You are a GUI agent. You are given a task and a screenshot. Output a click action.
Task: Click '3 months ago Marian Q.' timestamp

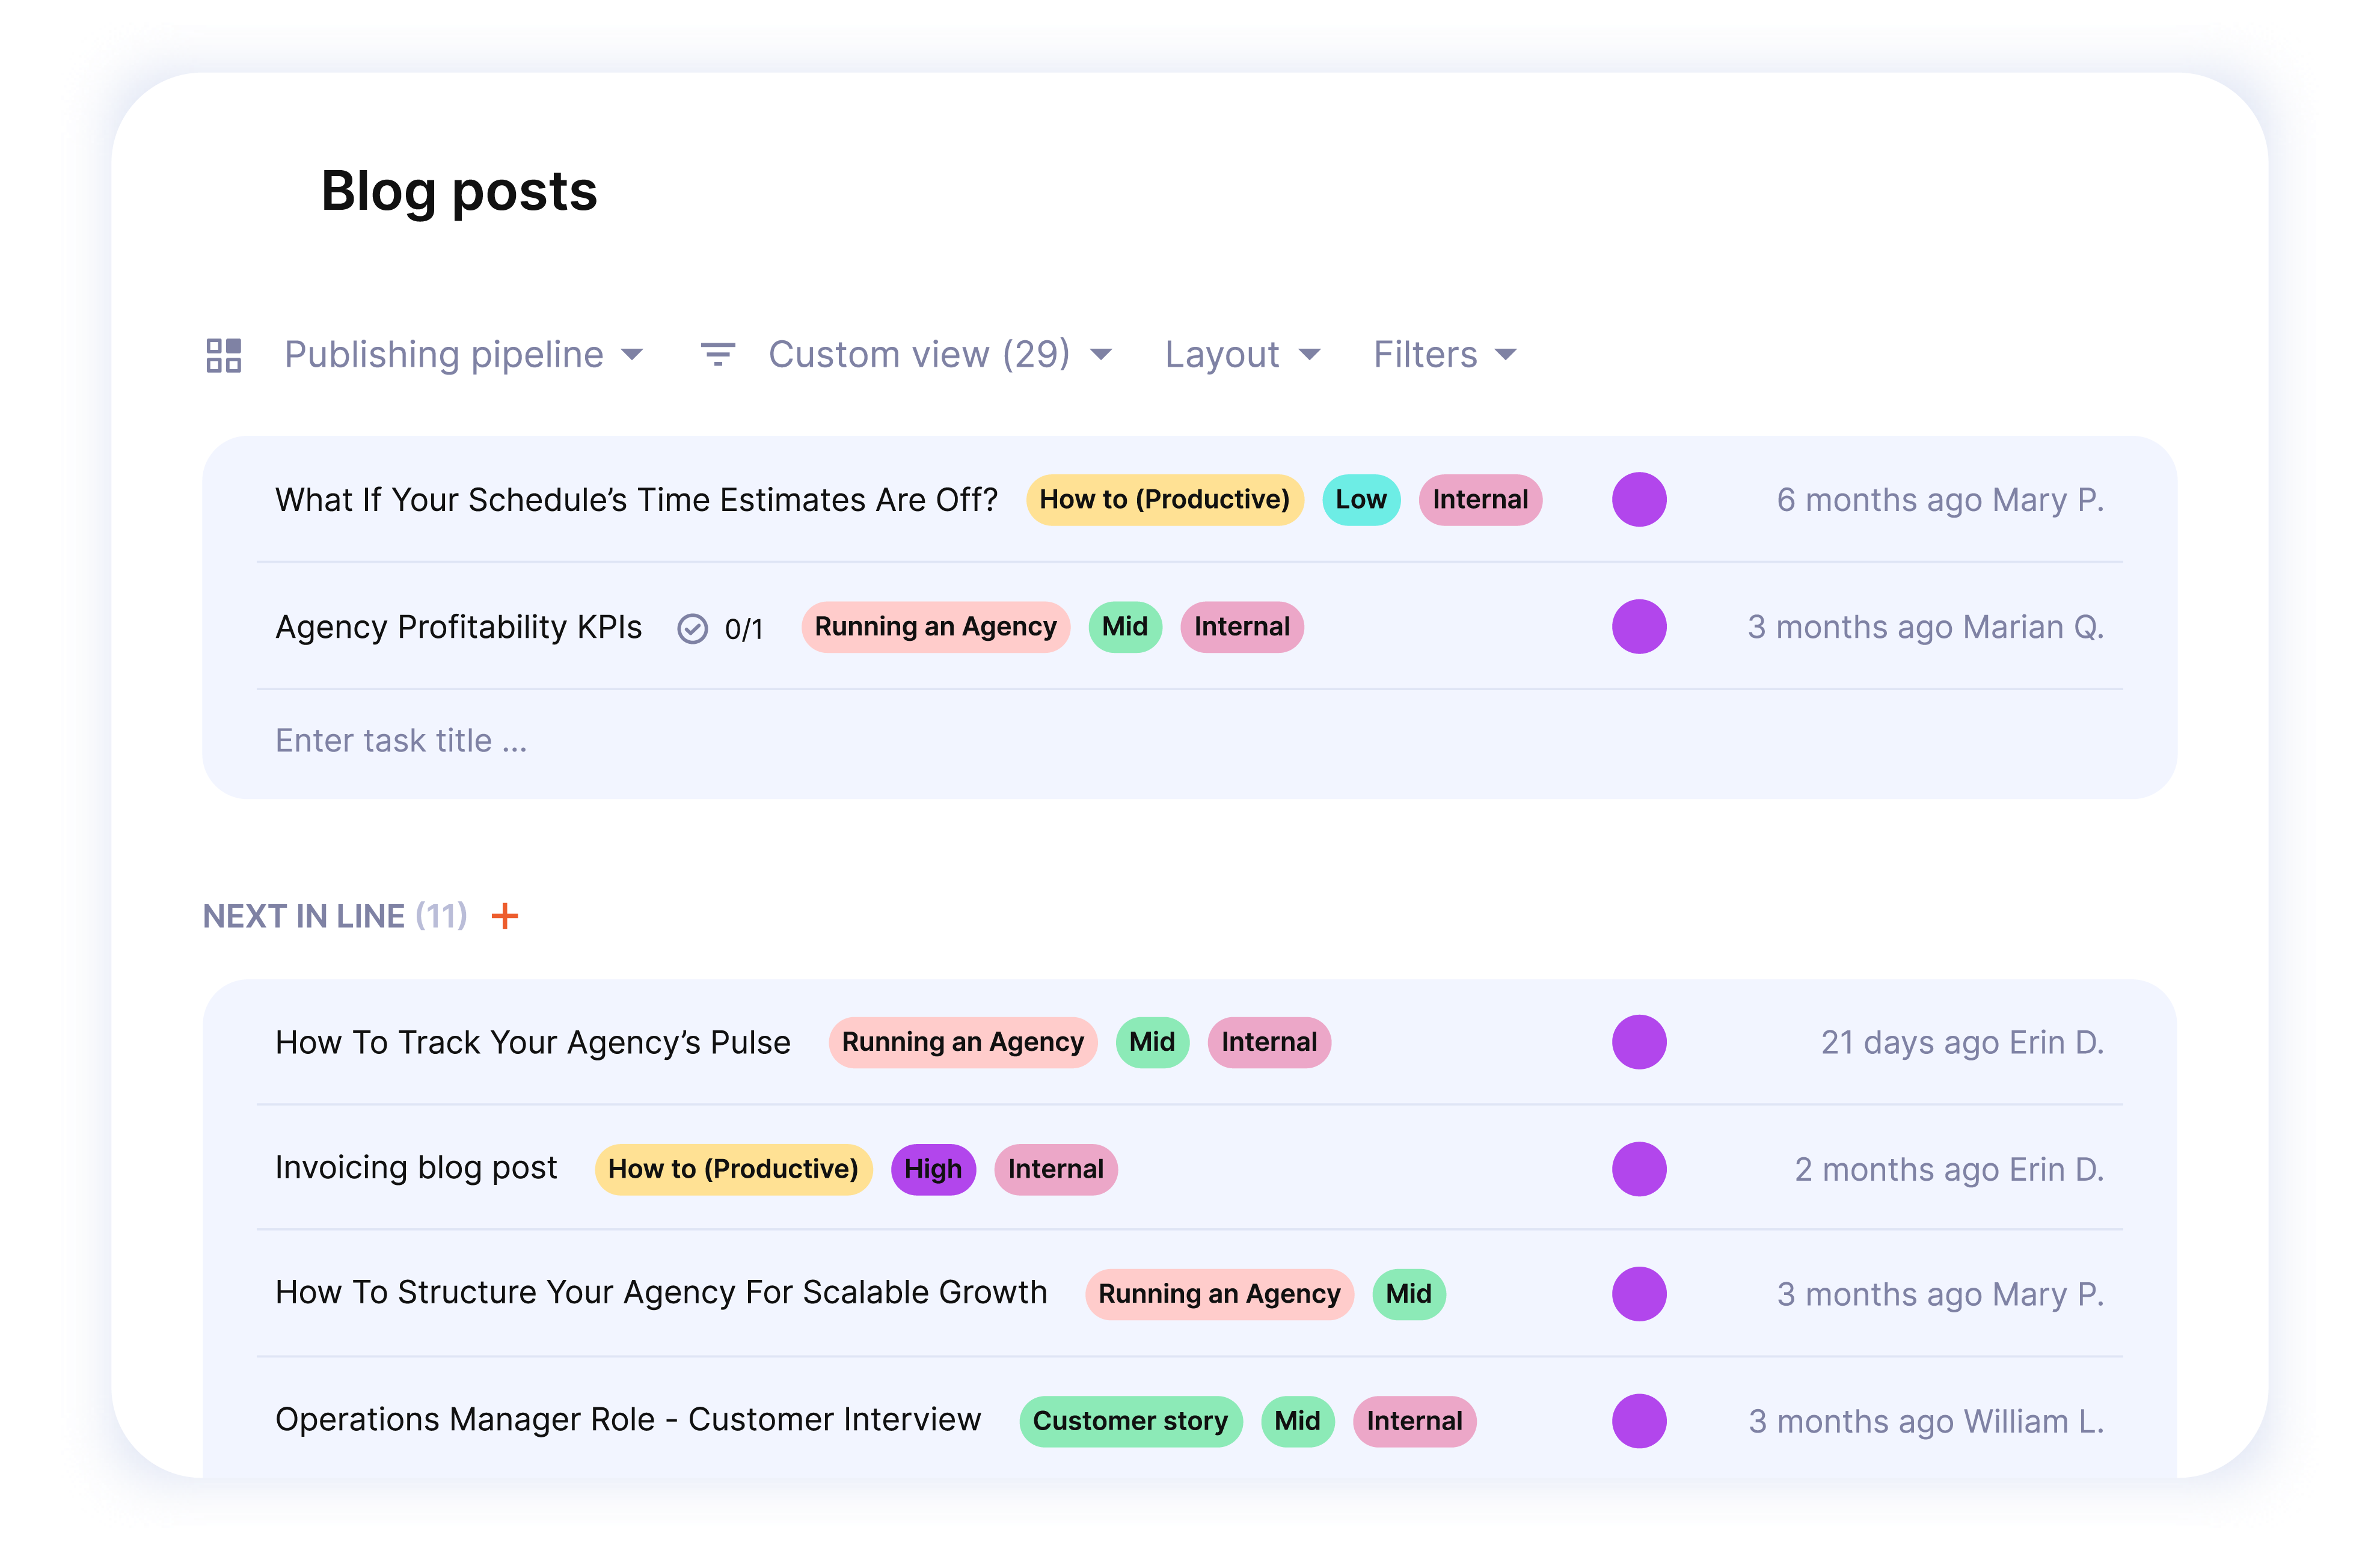[1926, 627]
